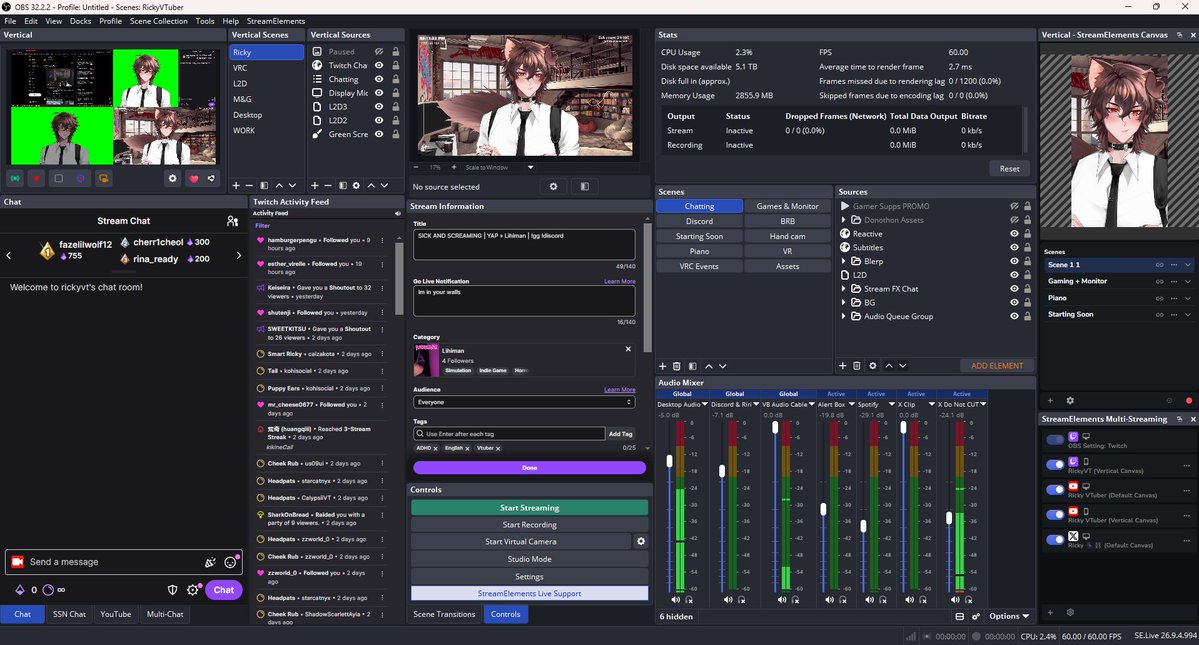Adjust the Alert Box volume fader
Screen dimensions: 1199x645
coord(824,509)
